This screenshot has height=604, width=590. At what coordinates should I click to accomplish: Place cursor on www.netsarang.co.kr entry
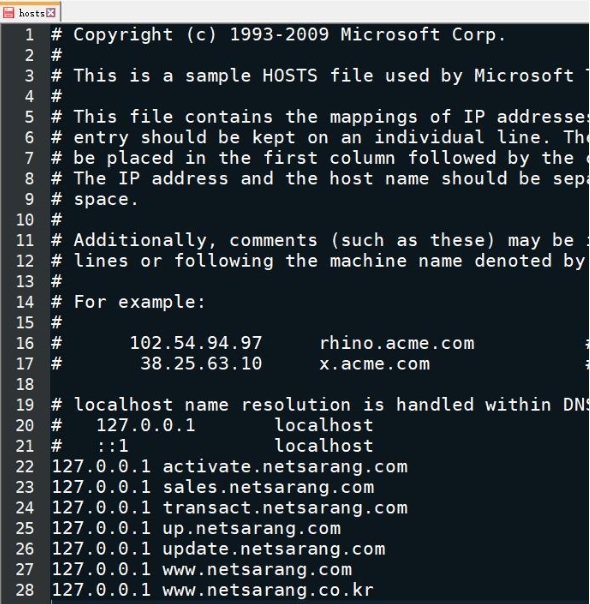pyautogui.click(x=268, y=590)
